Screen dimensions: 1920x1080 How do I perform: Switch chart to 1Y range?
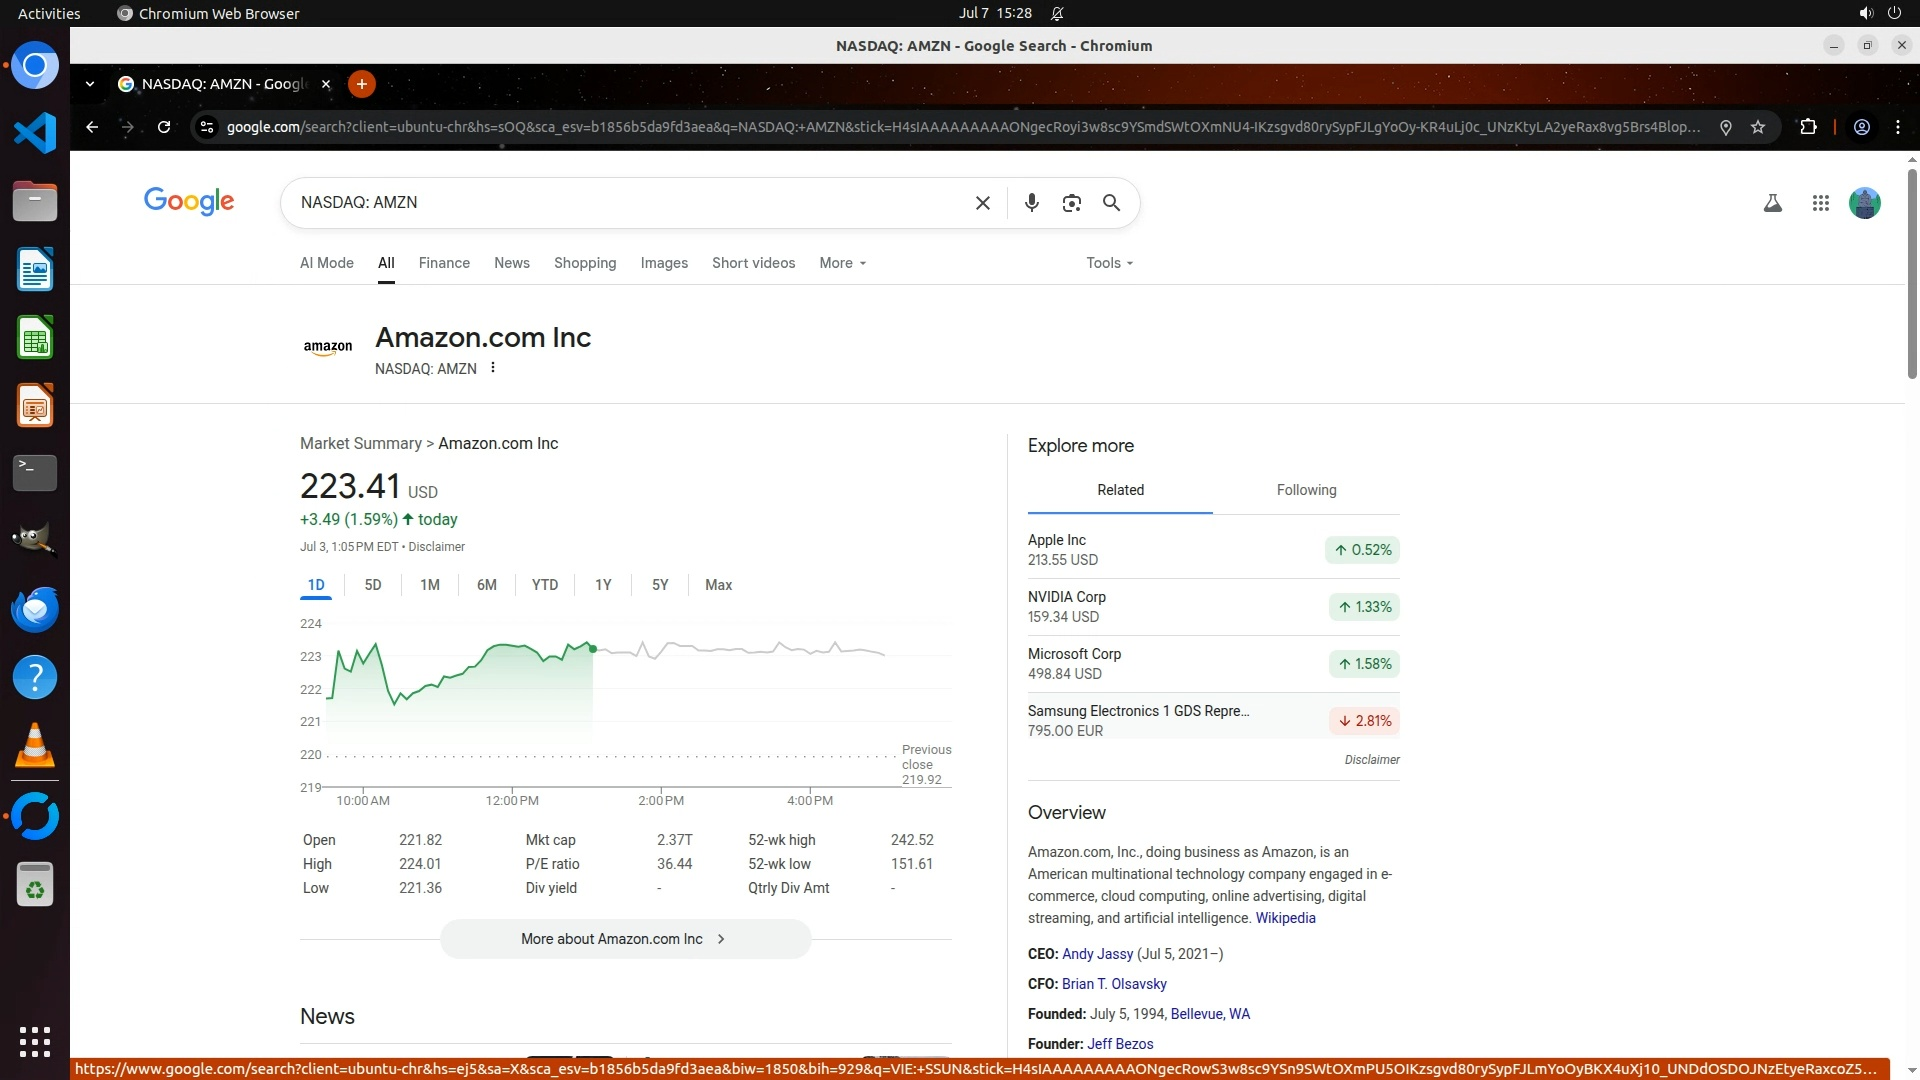[x=603, y=585]
